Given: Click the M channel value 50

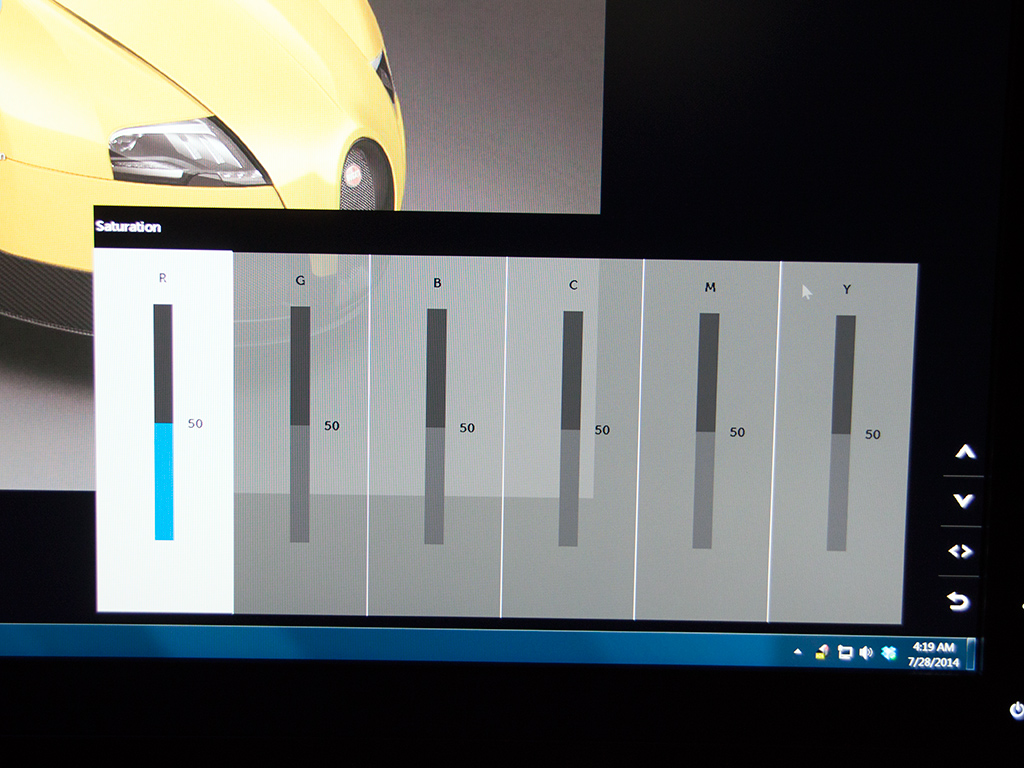Looking at the screenshot, I should [x=737, y=432].
